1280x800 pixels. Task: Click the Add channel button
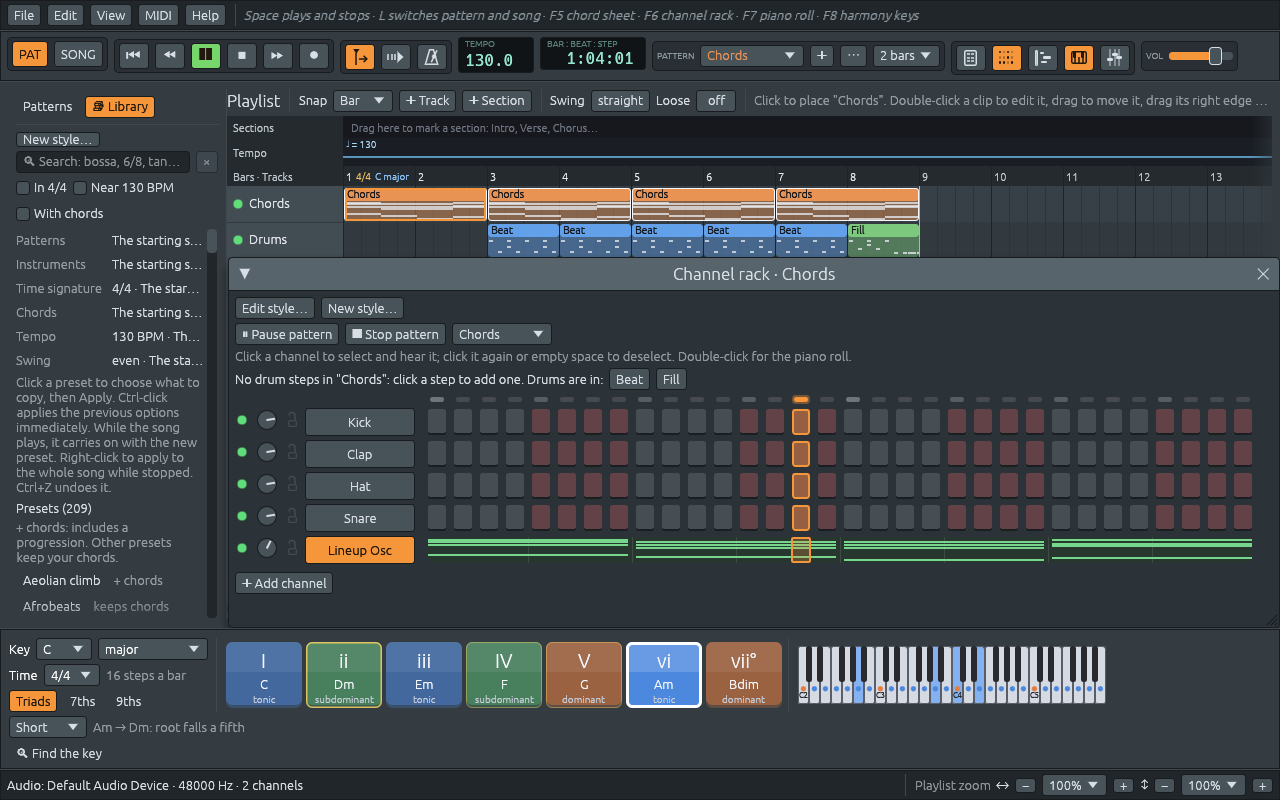pos(284,583)
